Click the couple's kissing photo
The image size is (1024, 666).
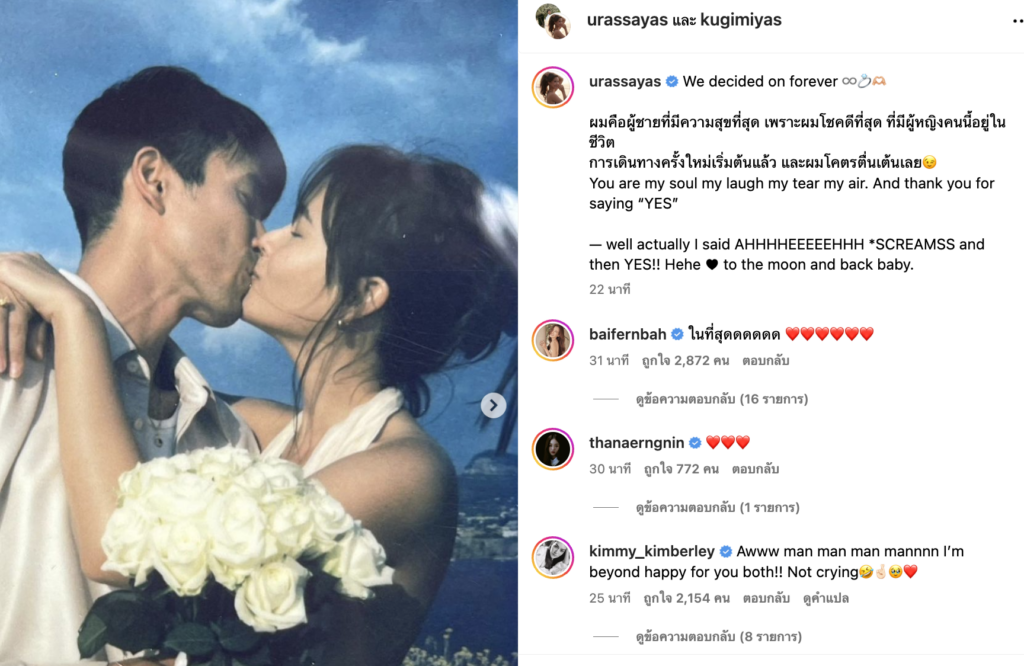pyautogui.click(x=259, y=333)
